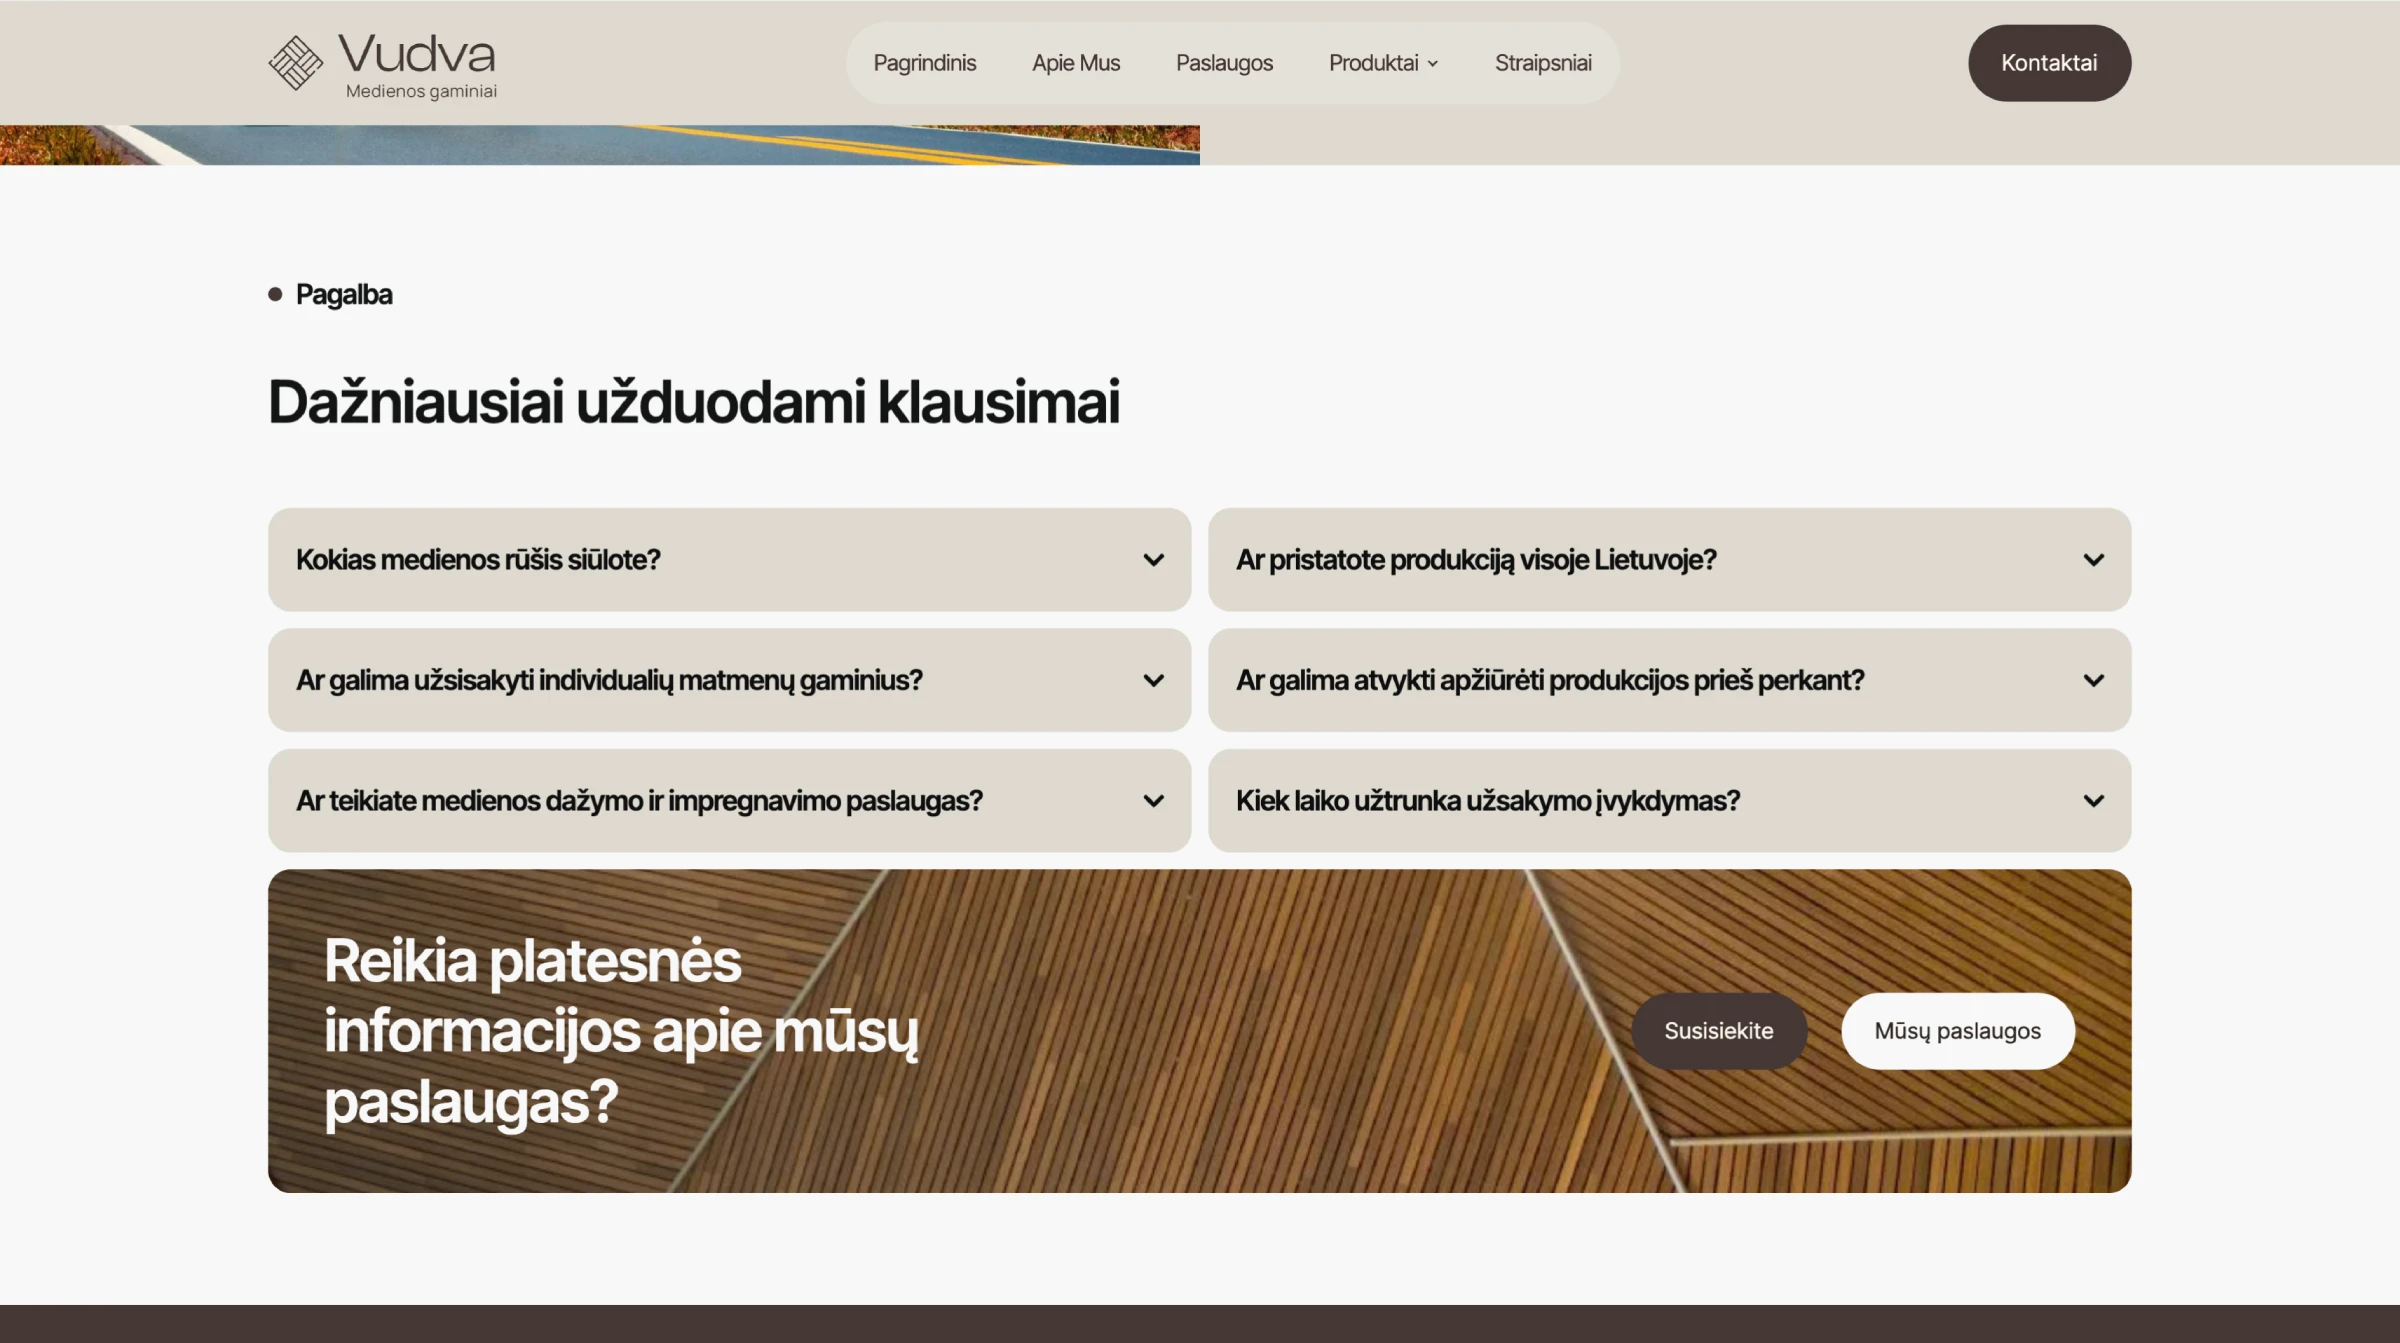
Task: Click the Vudva Medienos gaminiai logo text
Action: click(x=418, y=64)
